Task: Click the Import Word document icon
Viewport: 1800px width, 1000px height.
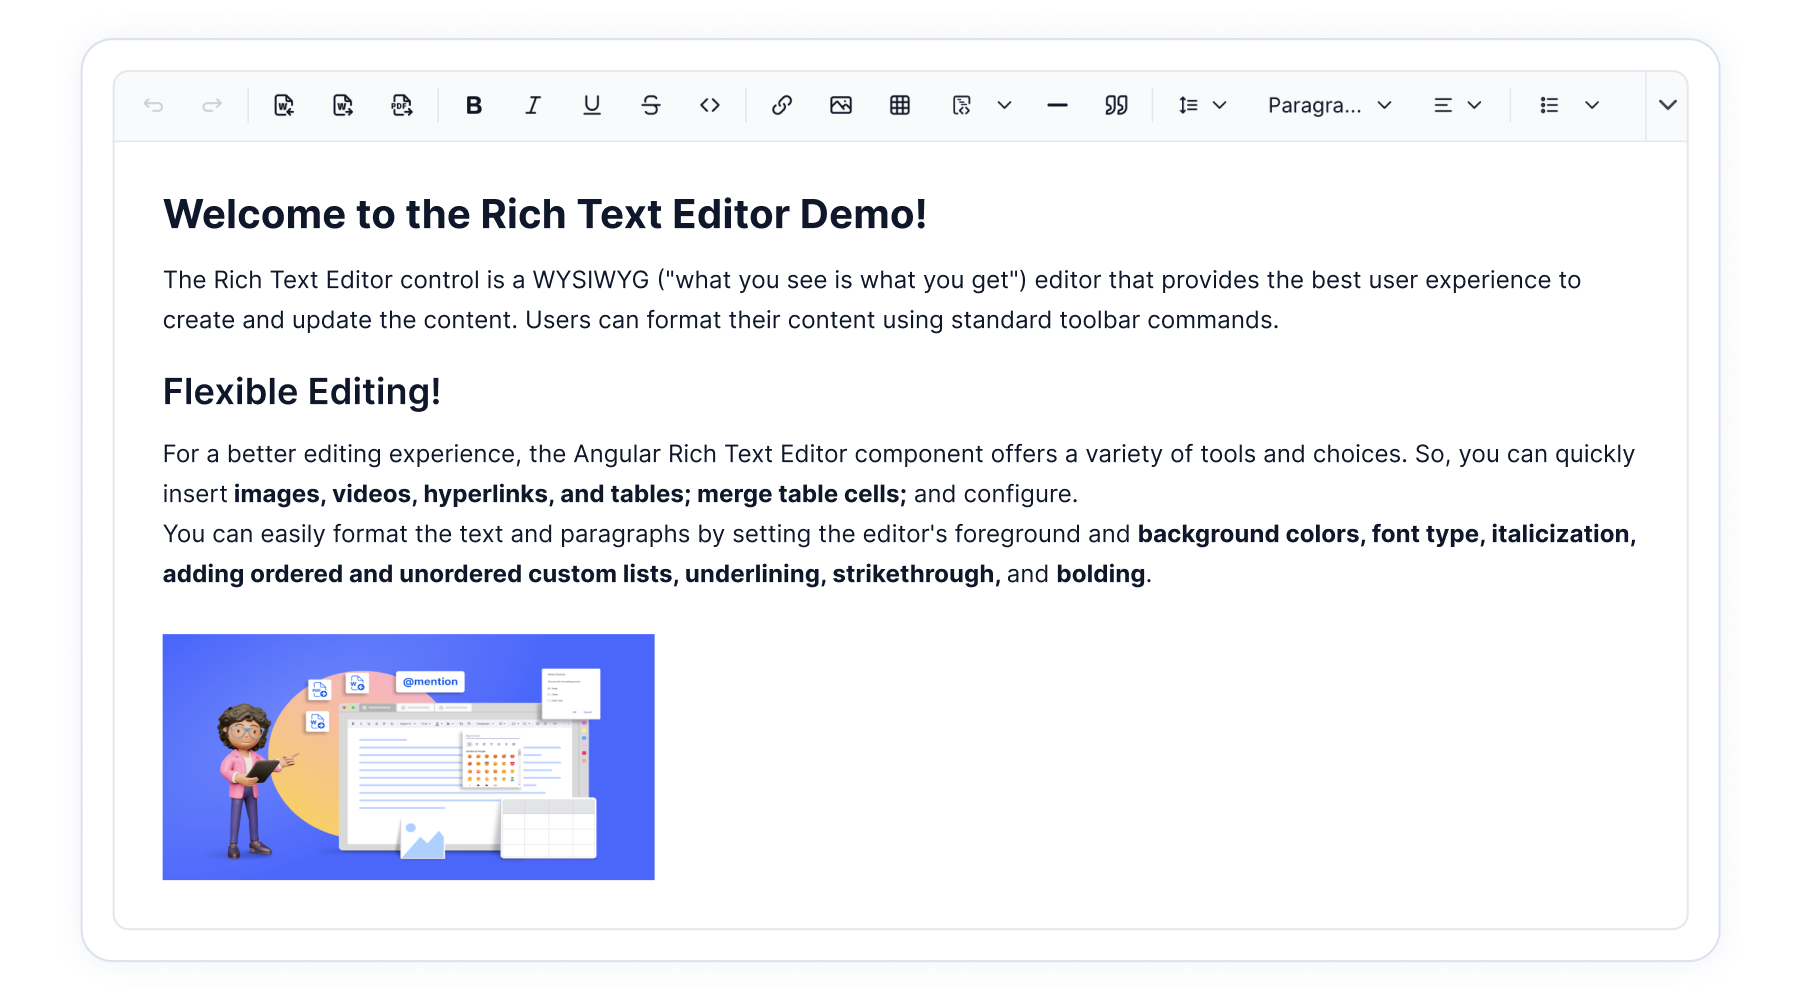Action: coord(284,105)
